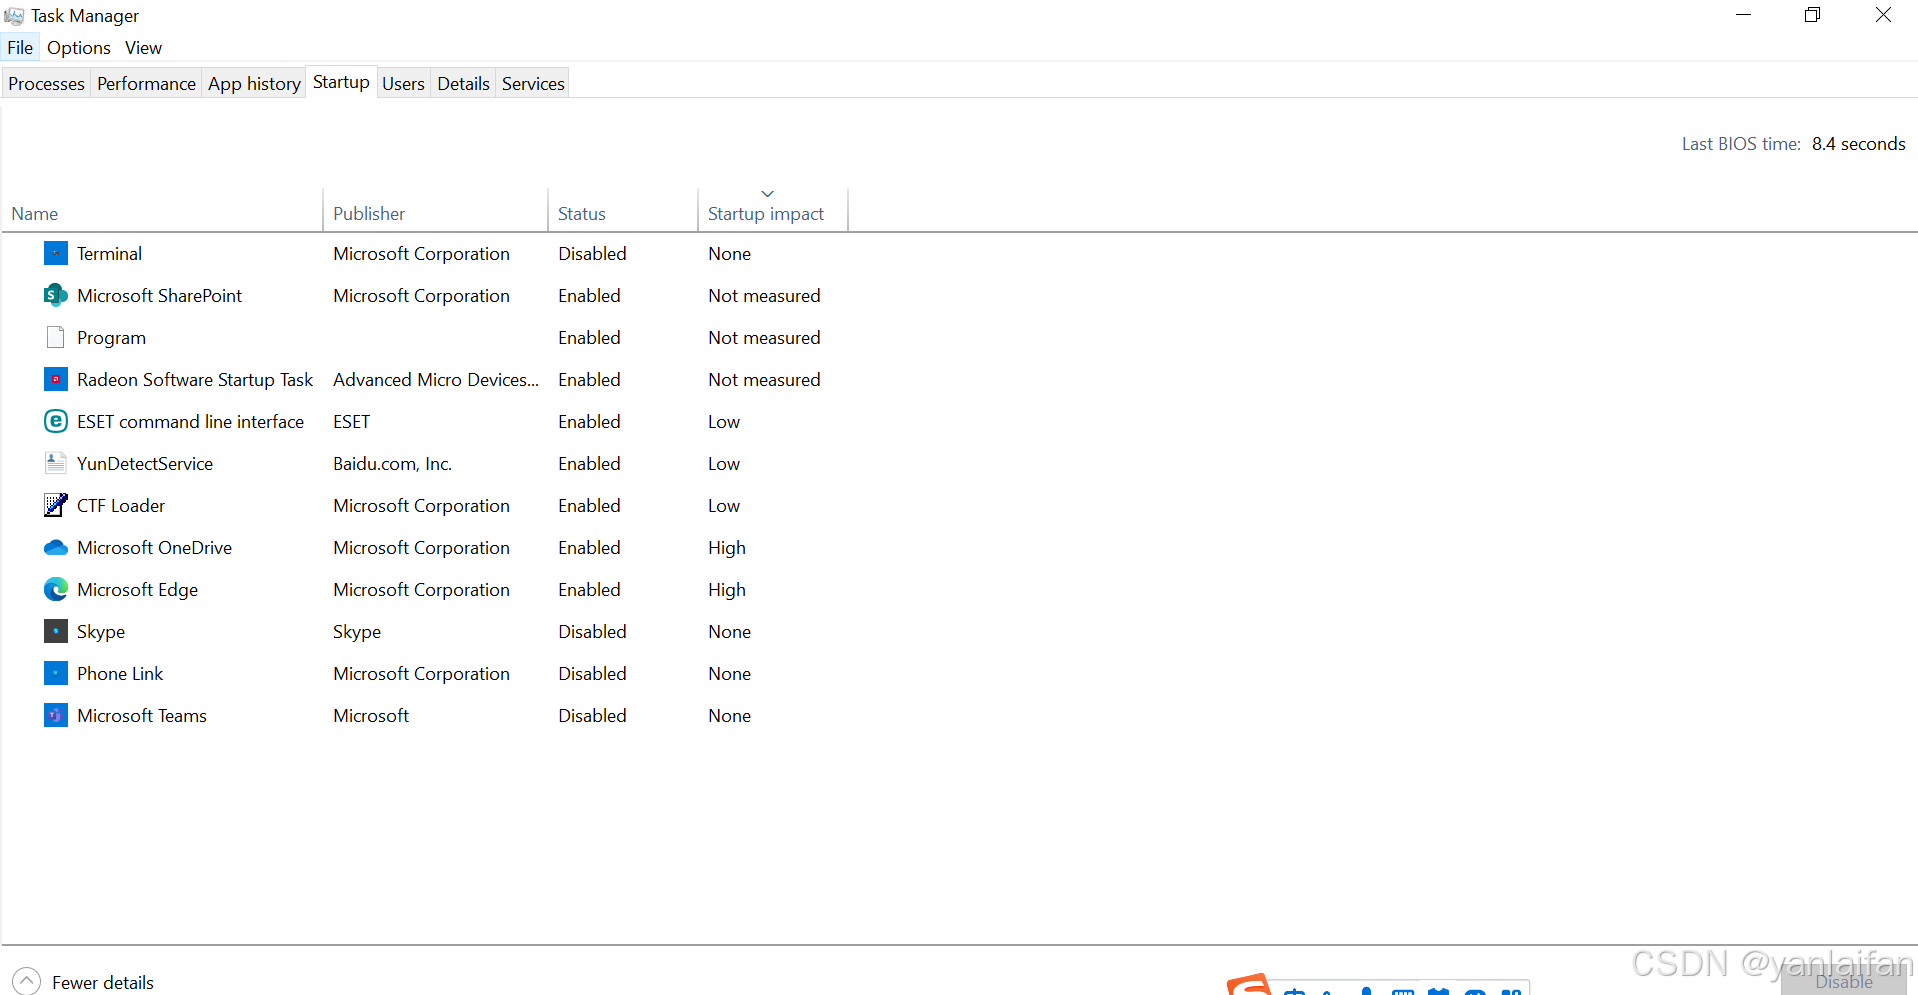This screenshot has width=1918, height=995.
Task: Select the Microsoft Teams name
Action: click(142, 716)
